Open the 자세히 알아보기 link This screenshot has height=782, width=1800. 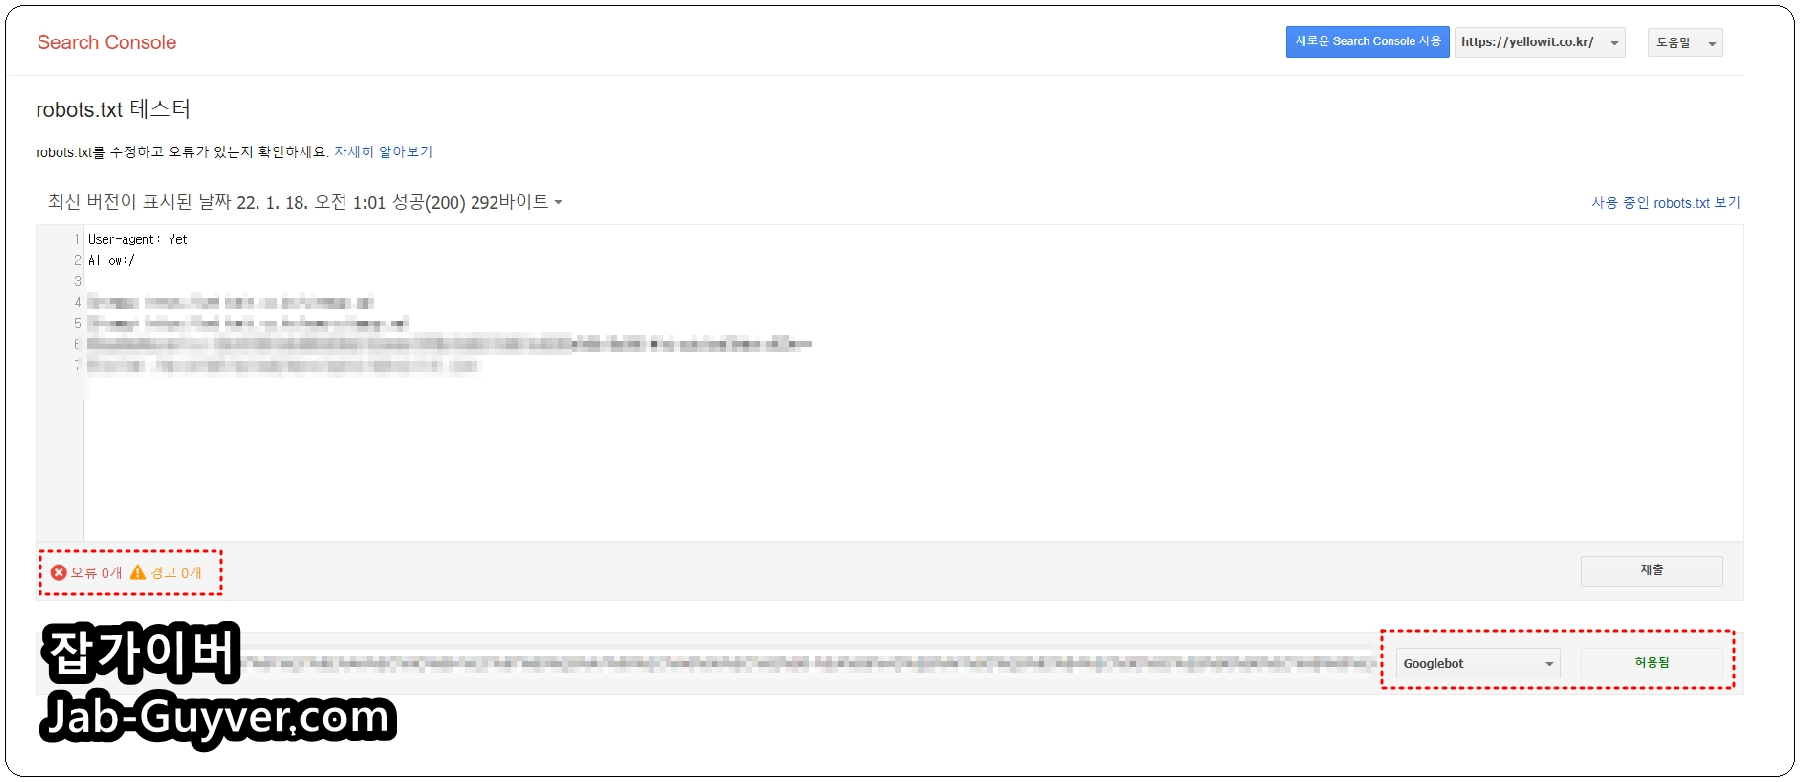tap(383, 152)
